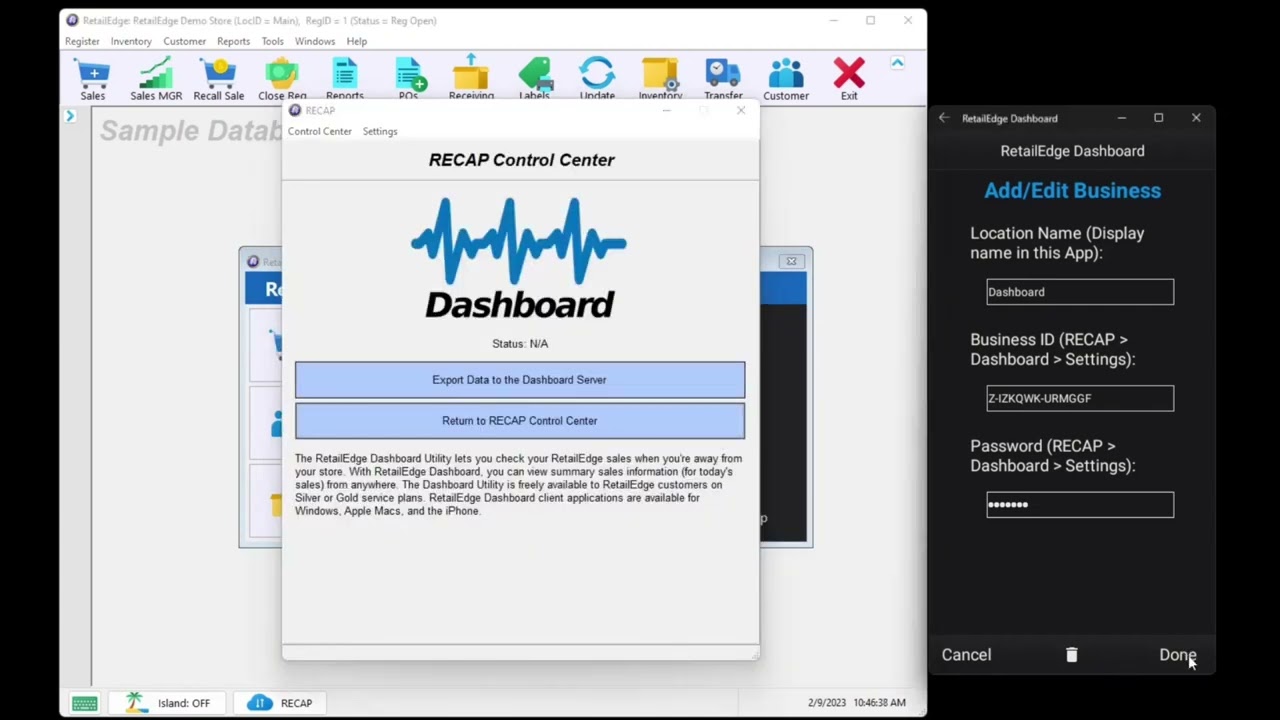Expand the left side panel arrow

click(x=70, y=117)
